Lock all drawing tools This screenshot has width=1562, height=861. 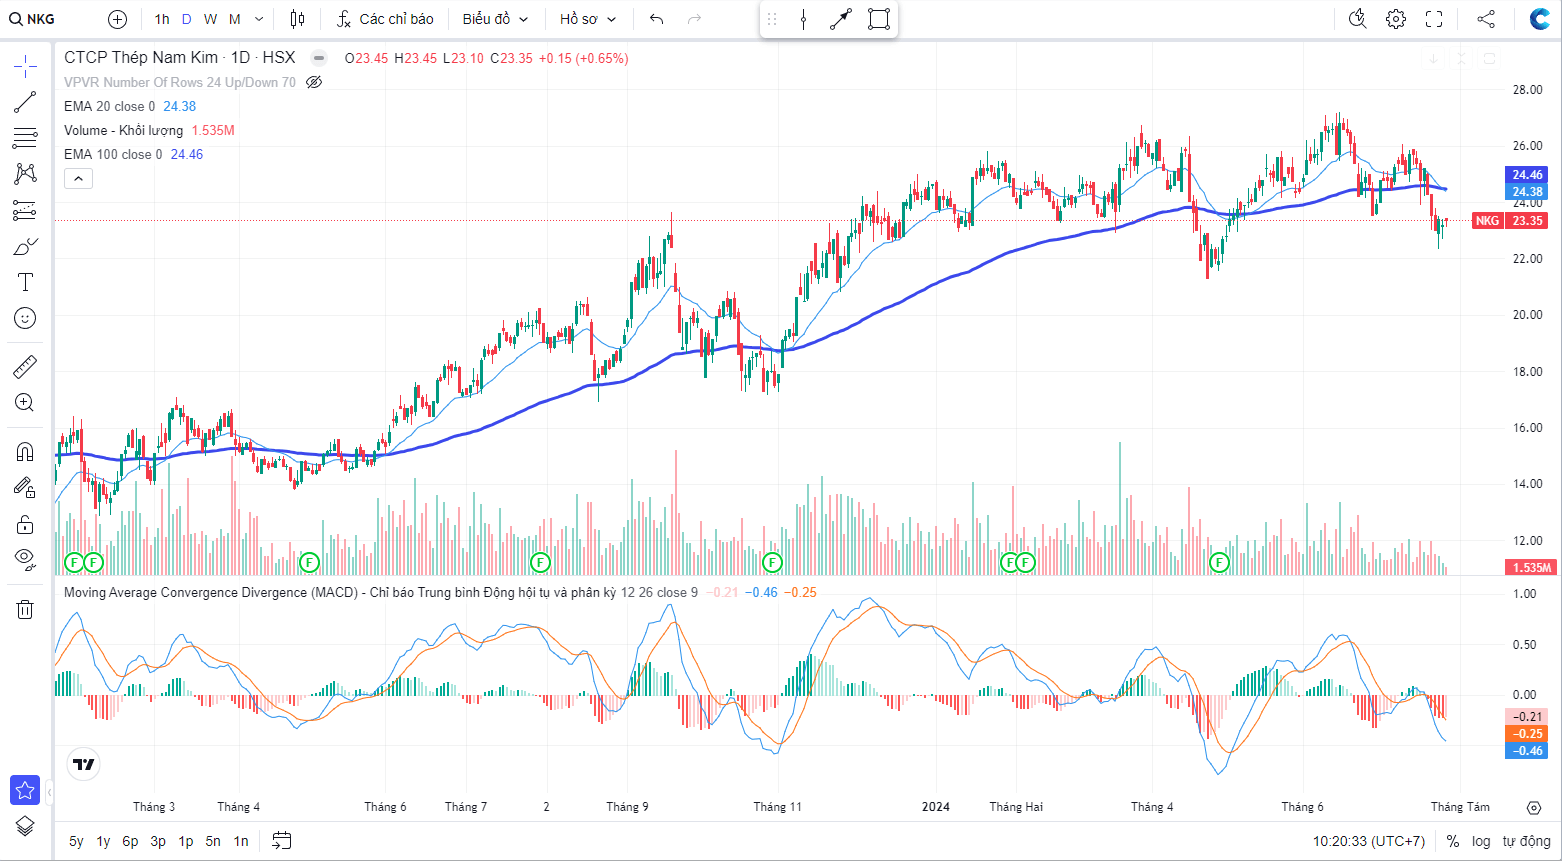coord(25,524)
